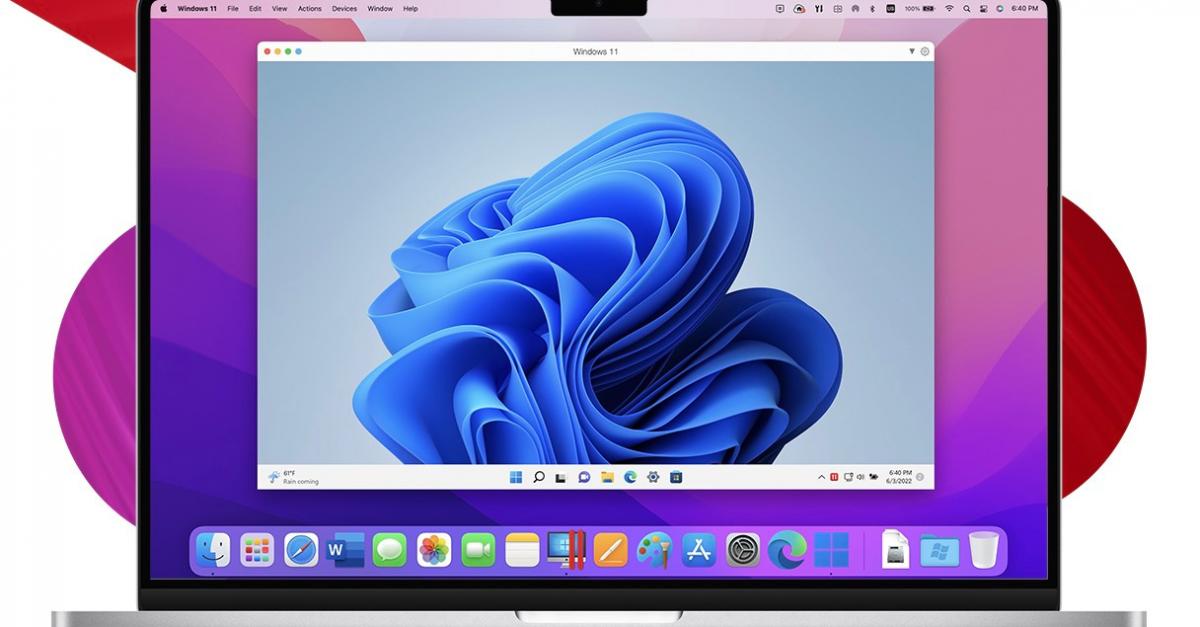
Task: Open Messages from the Dock
Action: 390,549
